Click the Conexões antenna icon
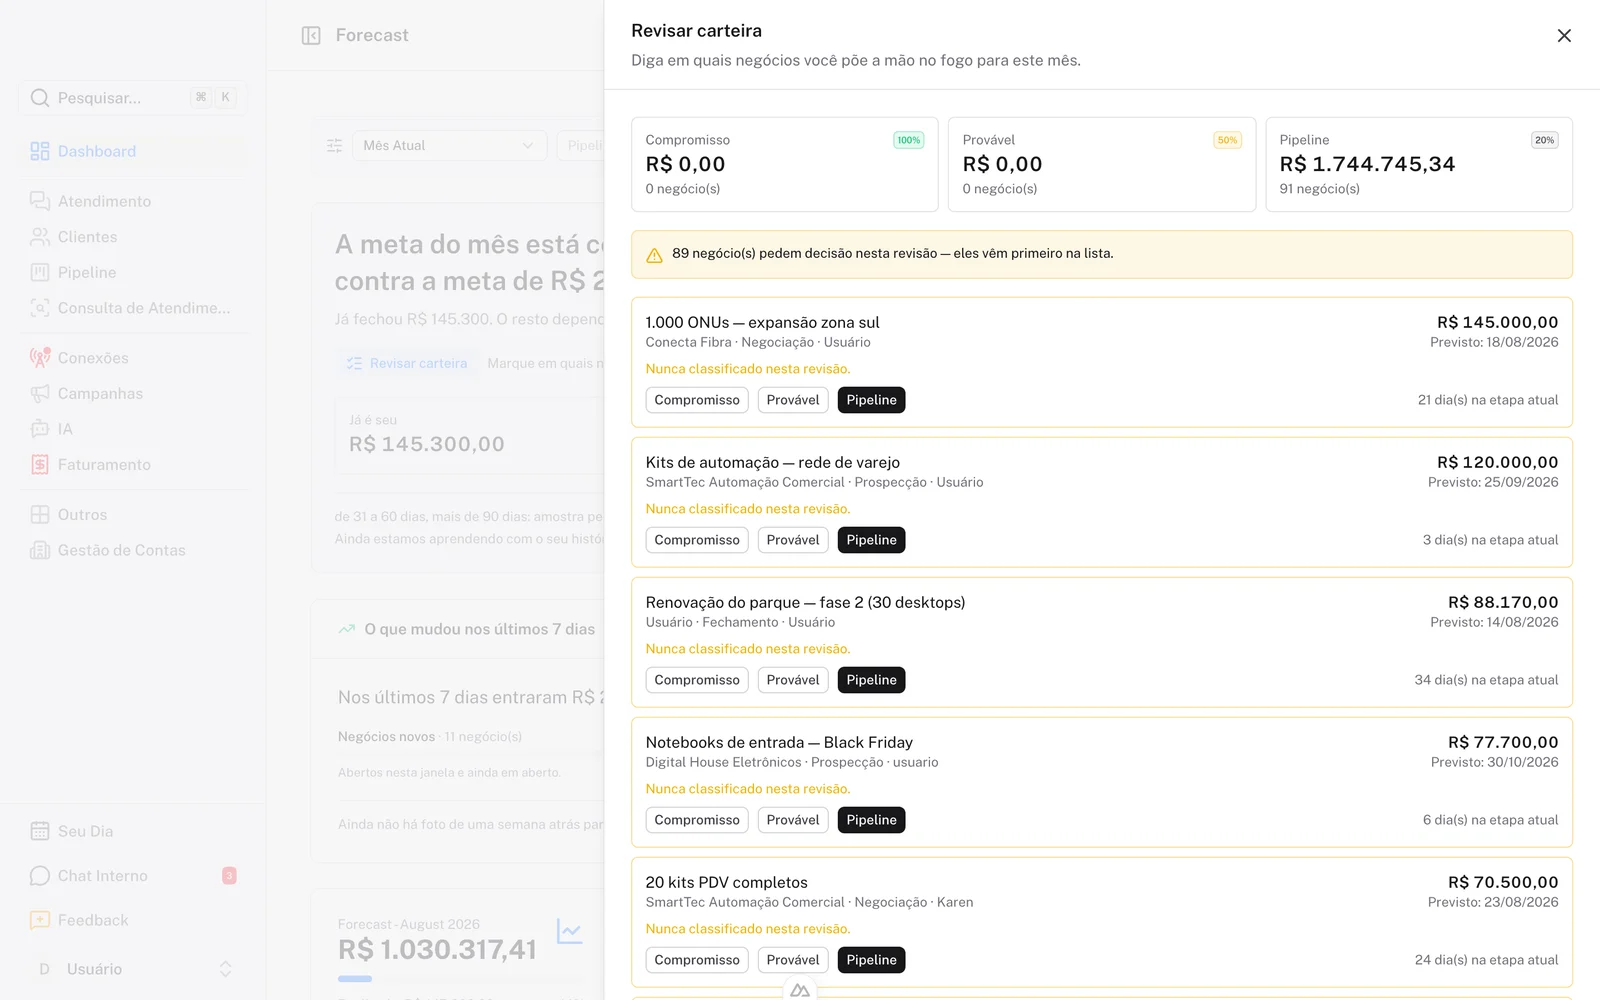1600x1000 pixels. 40,358
